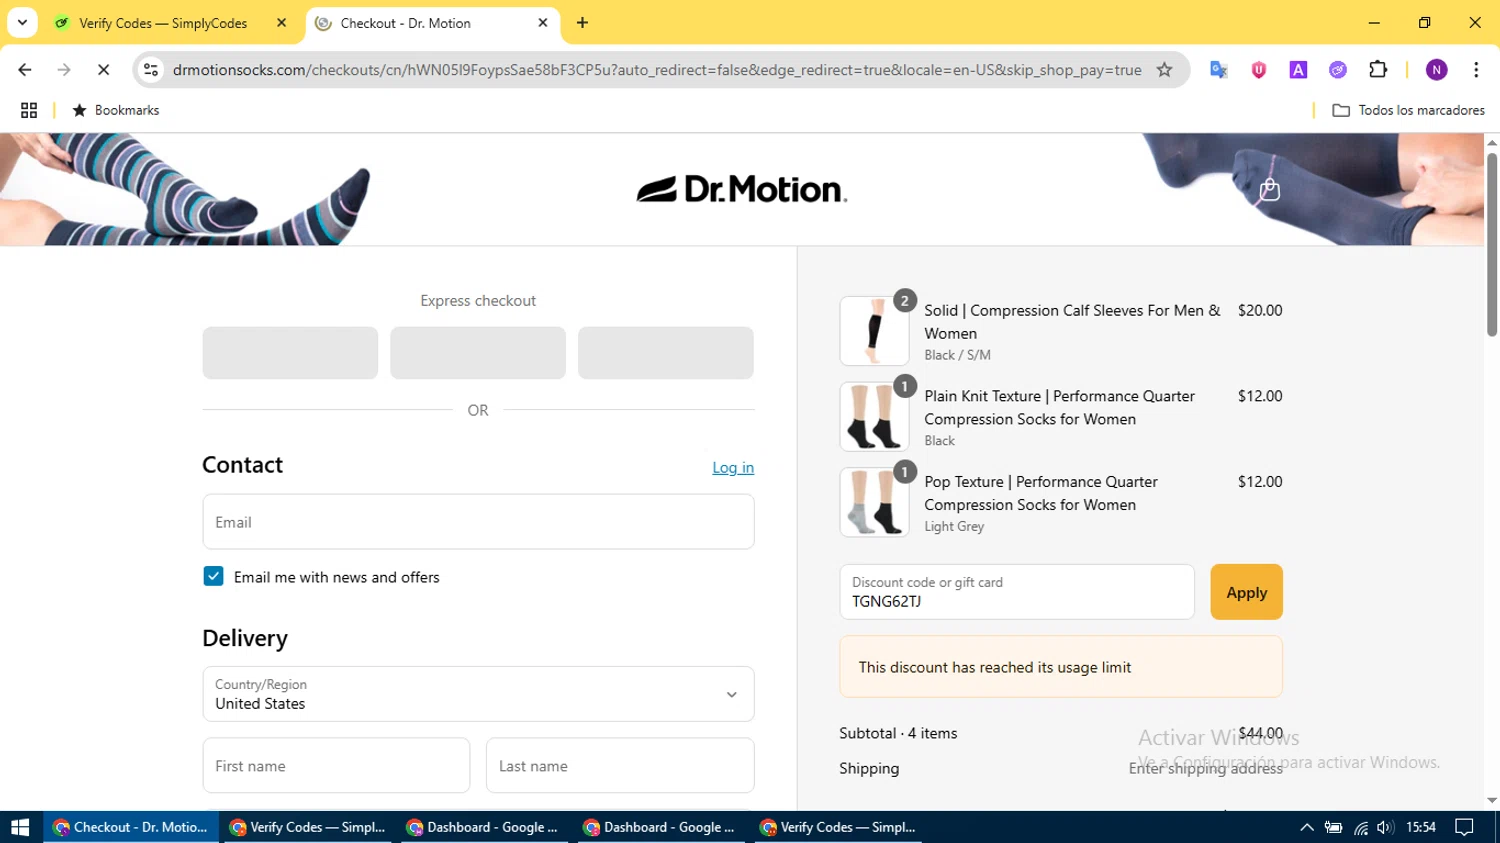Viewport: 1500px width, 843px height.
Task: Open Todos los marcadores folder
Action: point(1408,110)
